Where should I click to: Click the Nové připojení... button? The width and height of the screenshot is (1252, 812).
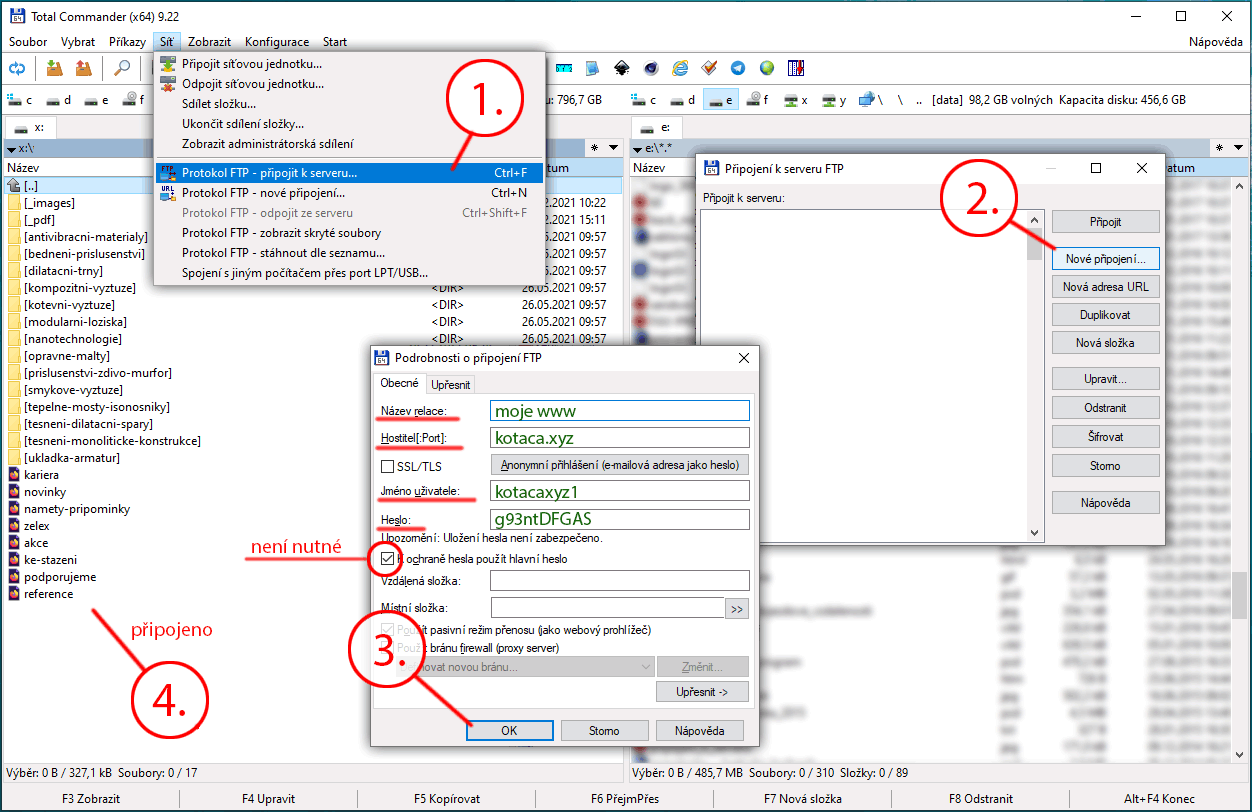[x=1105, y=258]
